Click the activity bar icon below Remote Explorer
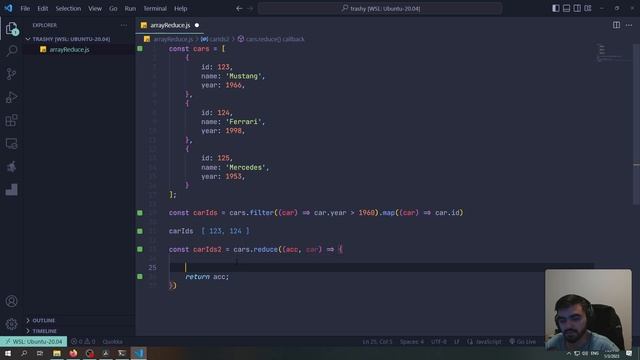 coord(11,167)
